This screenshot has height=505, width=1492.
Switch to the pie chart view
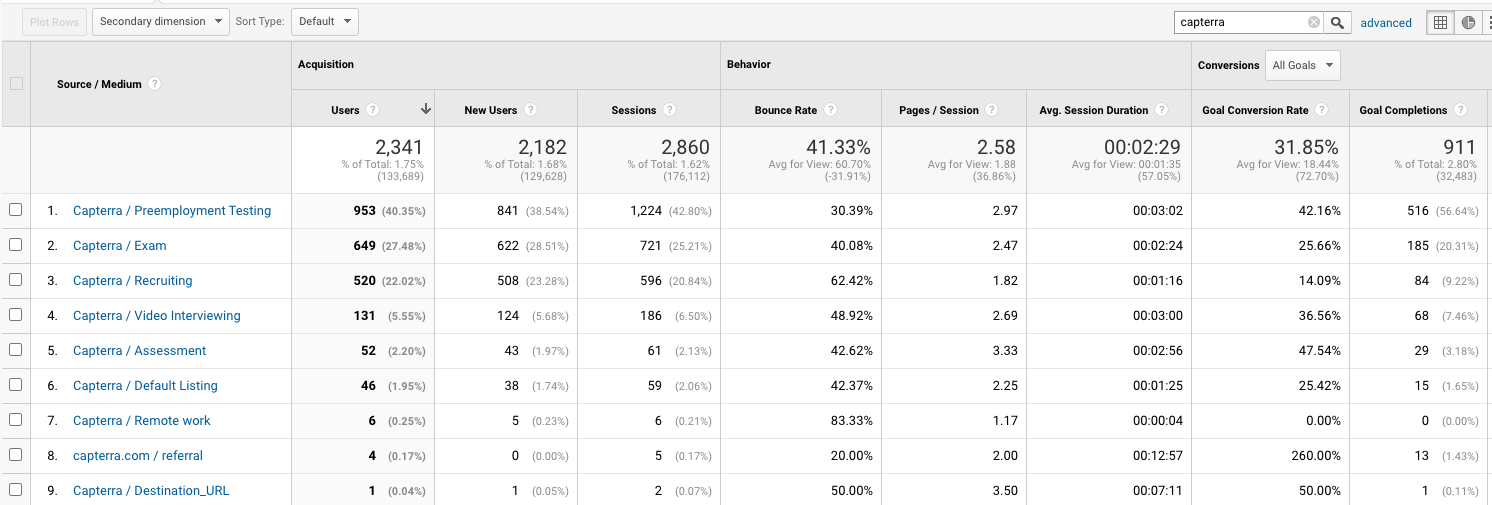pos(1468,22)
